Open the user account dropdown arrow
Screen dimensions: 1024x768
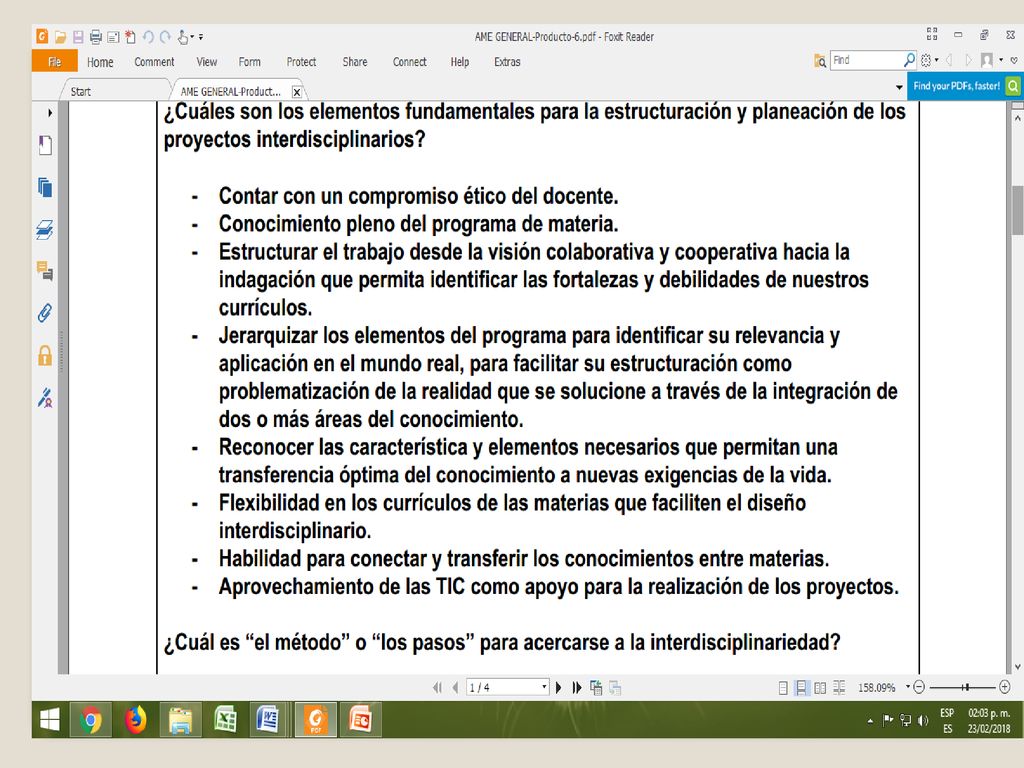(1001, 60)
